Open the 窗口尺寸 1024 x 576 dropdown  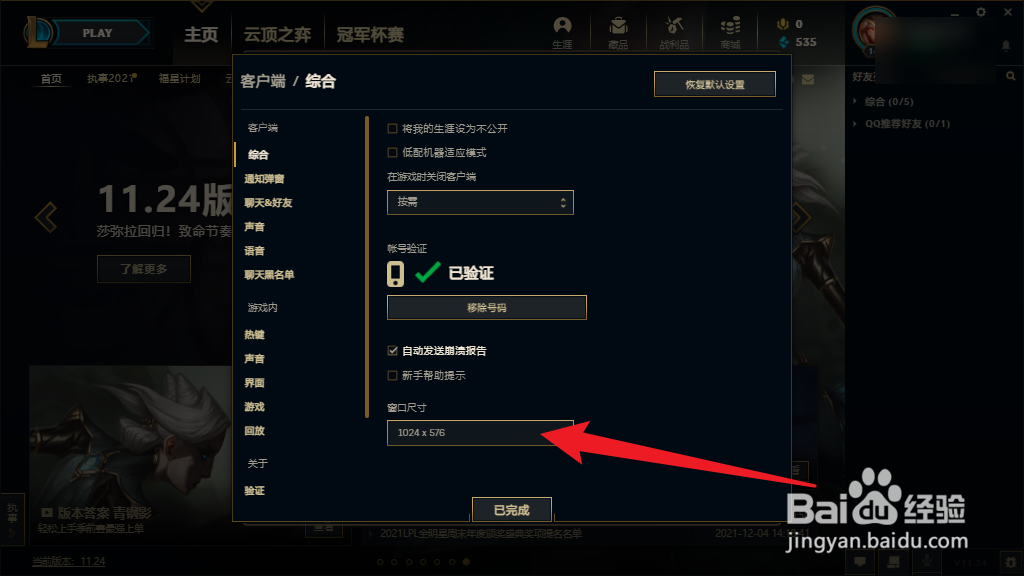coord(480,433)
